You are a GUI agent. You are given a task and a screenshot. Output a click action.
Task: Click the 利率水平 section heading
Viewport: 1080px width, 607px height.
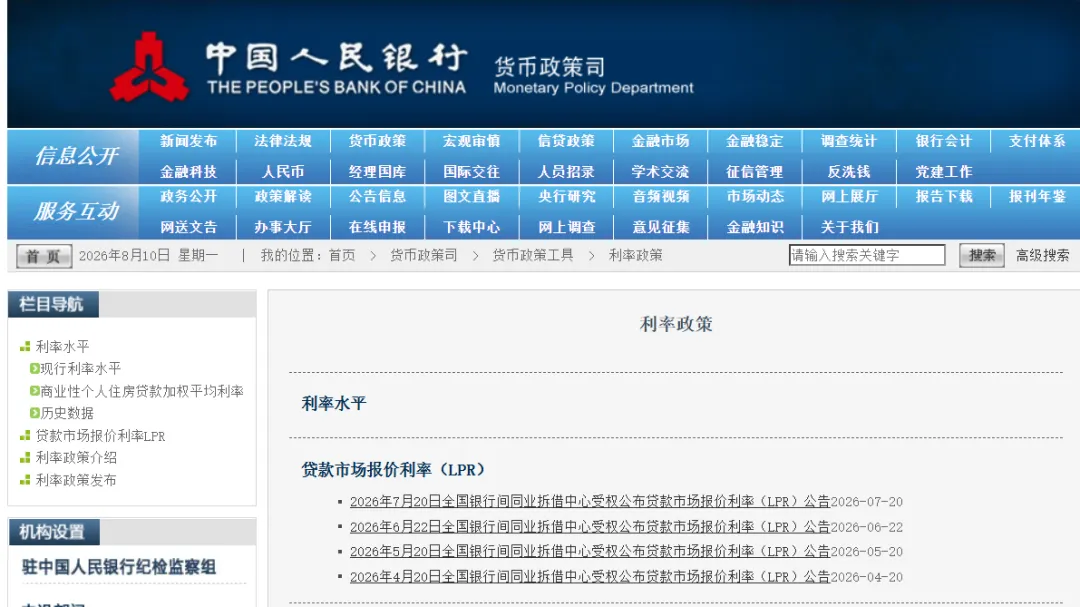[334, 404]
